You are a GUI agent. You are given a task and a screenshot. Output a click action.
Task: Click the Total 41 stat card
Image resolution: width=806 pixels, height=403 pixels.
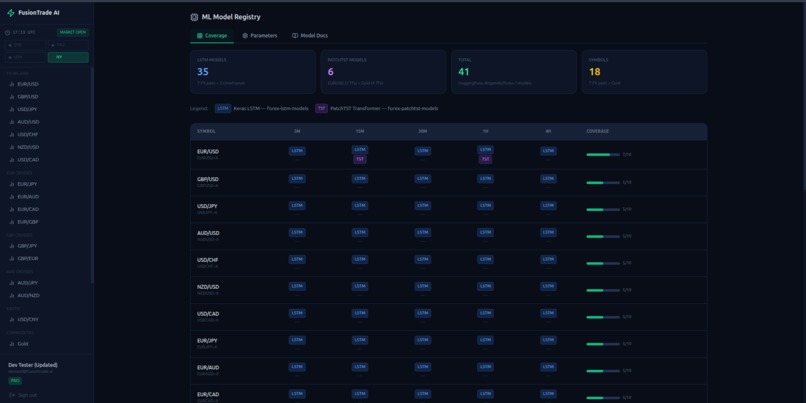tap(514, 72)
